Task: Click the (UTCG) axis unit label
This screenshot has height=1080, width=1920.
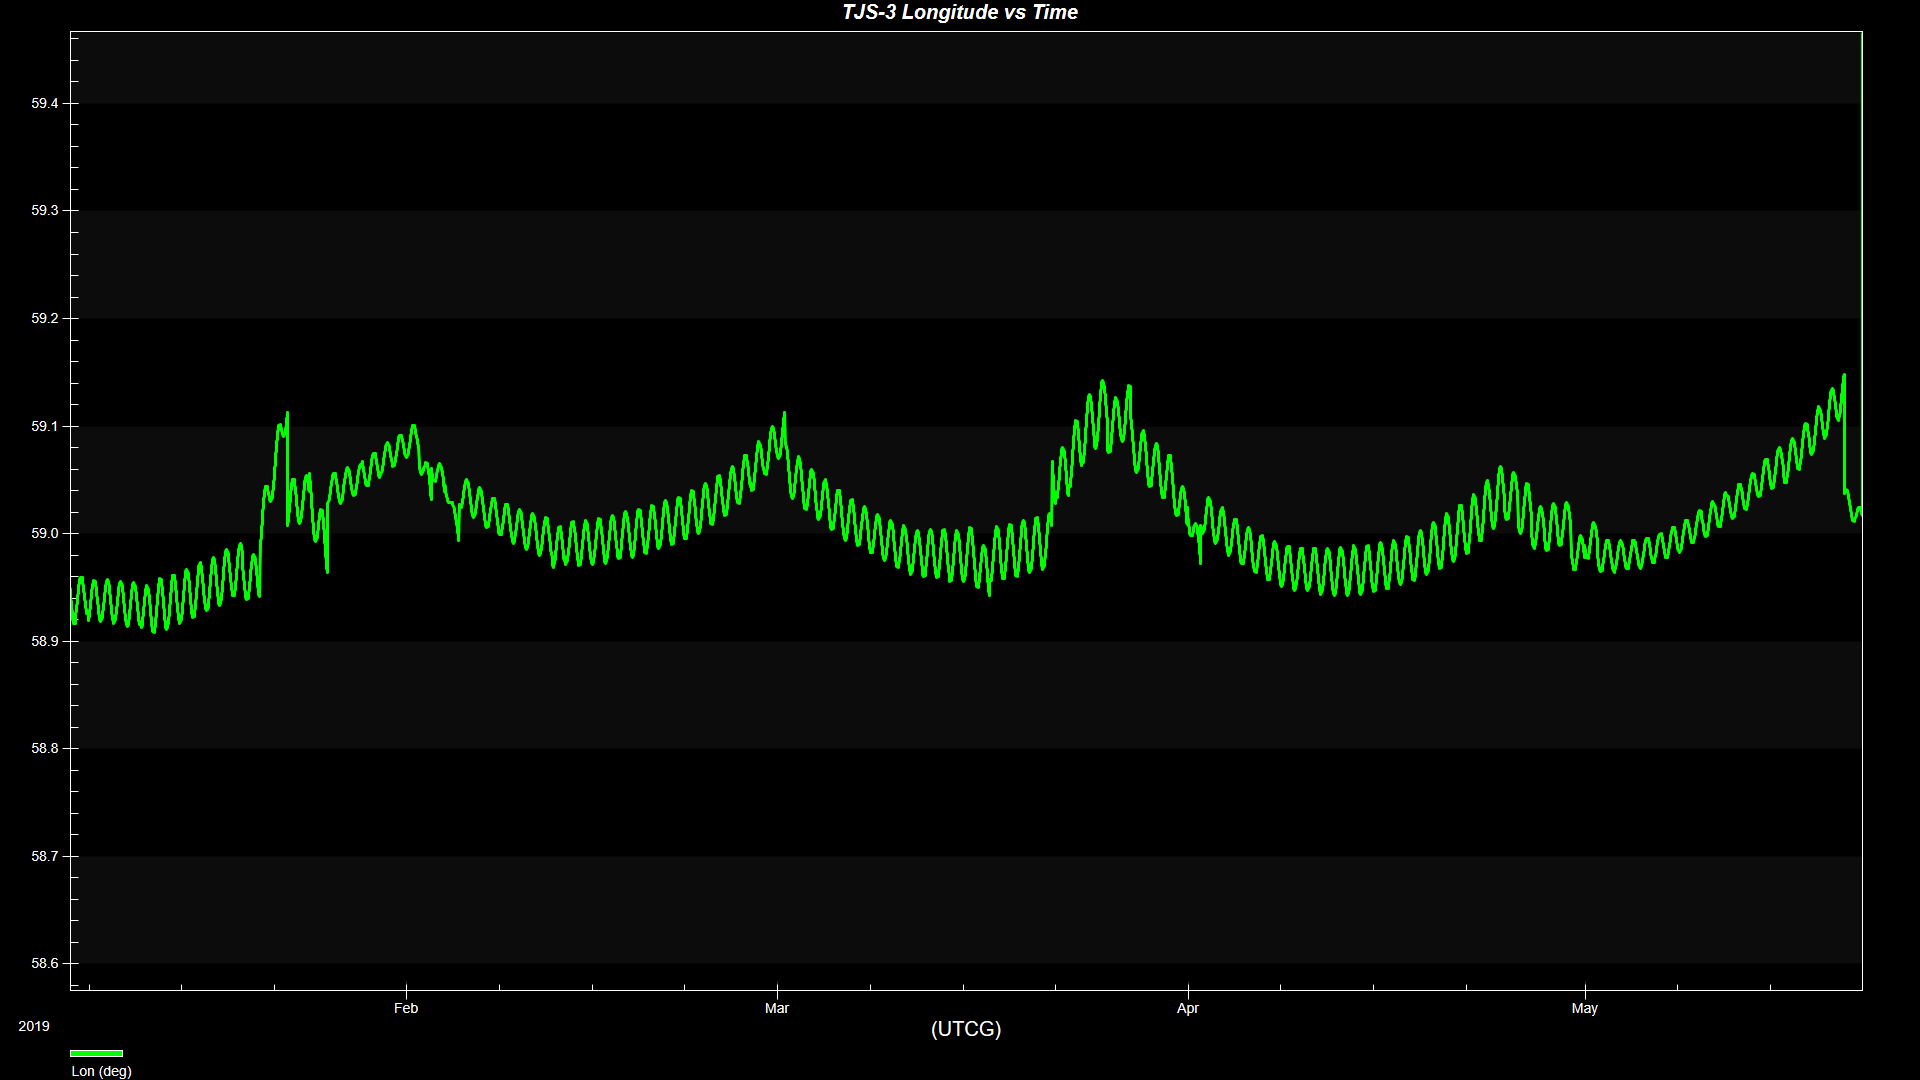Action: click(x=965, y=1029)
